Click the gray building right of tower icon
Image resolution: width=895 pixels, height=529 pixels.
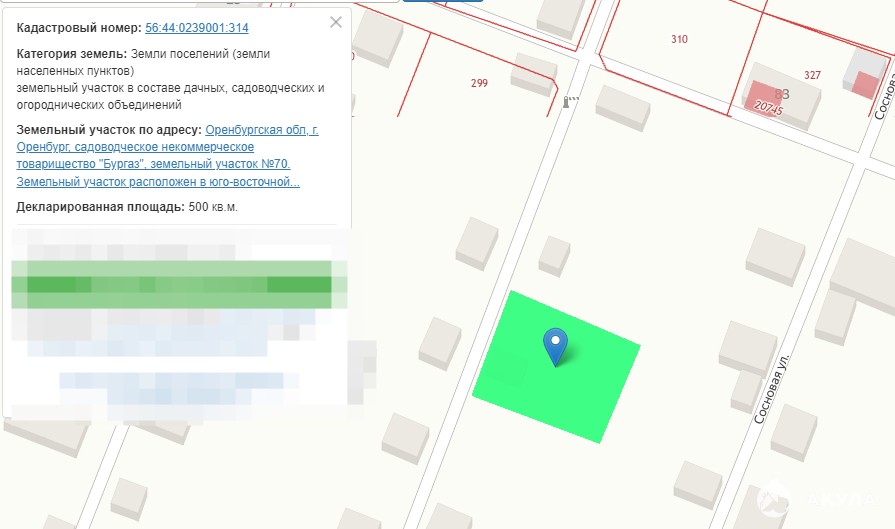pos(622,105)
